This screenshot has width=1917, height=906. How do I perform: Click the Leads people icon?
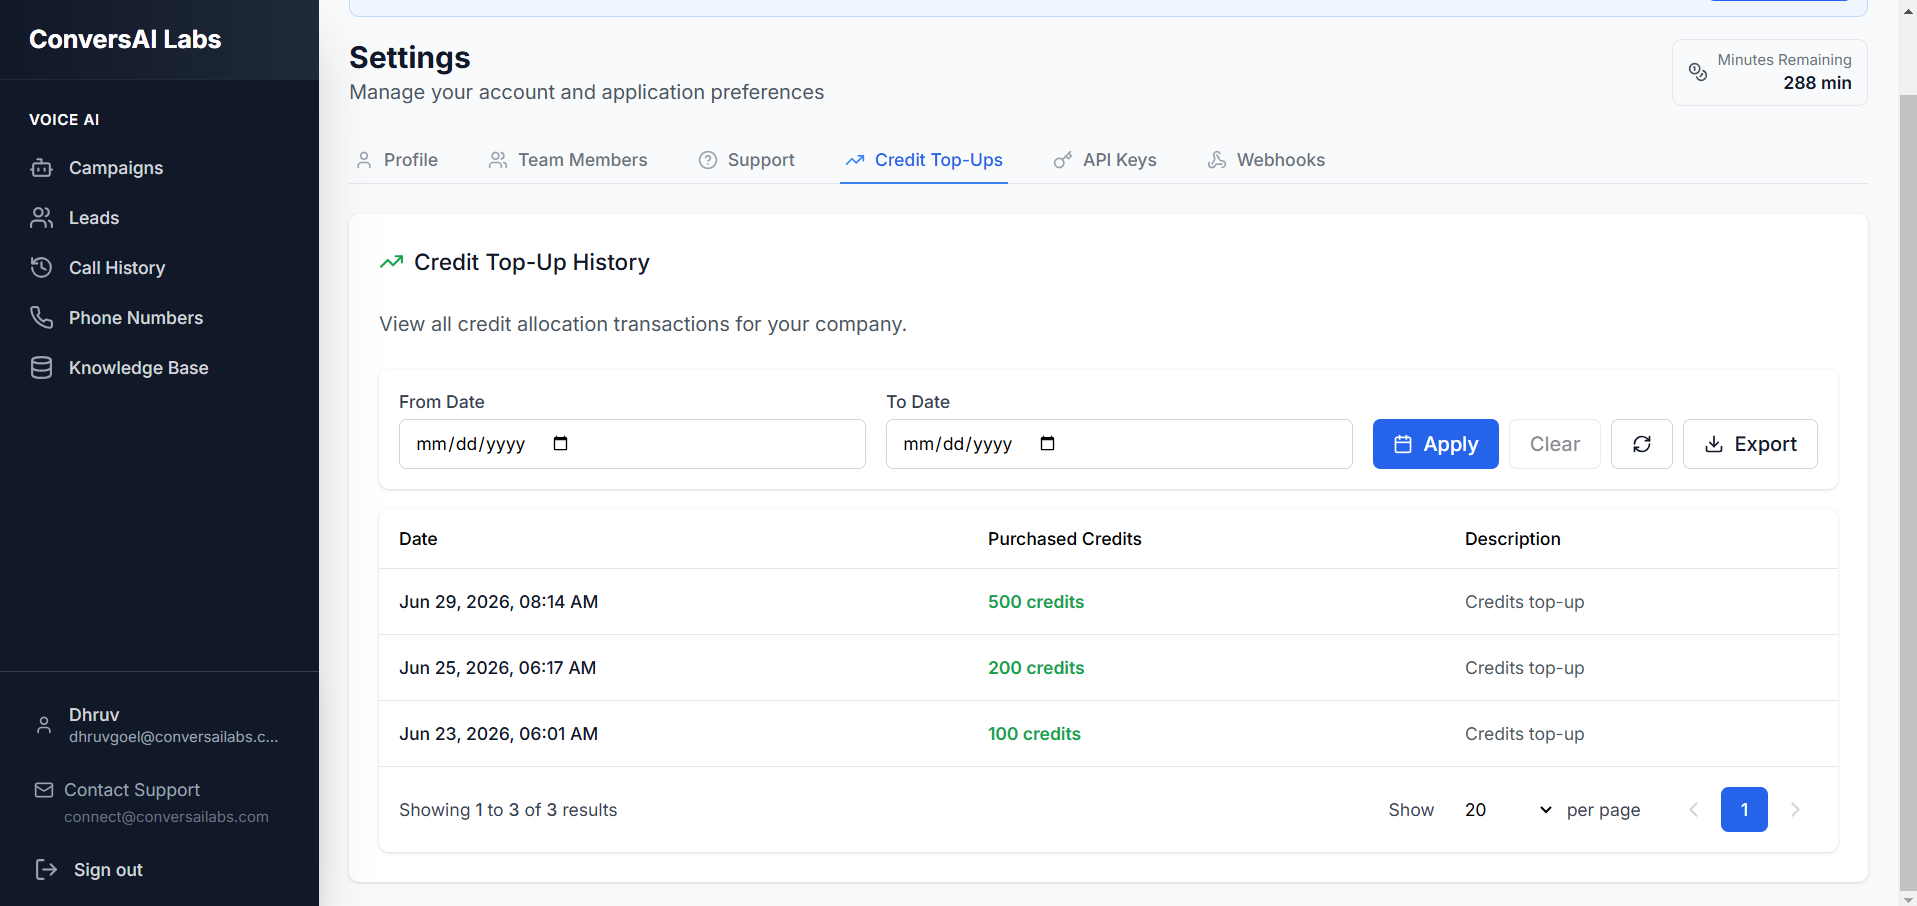coord(41,218)
